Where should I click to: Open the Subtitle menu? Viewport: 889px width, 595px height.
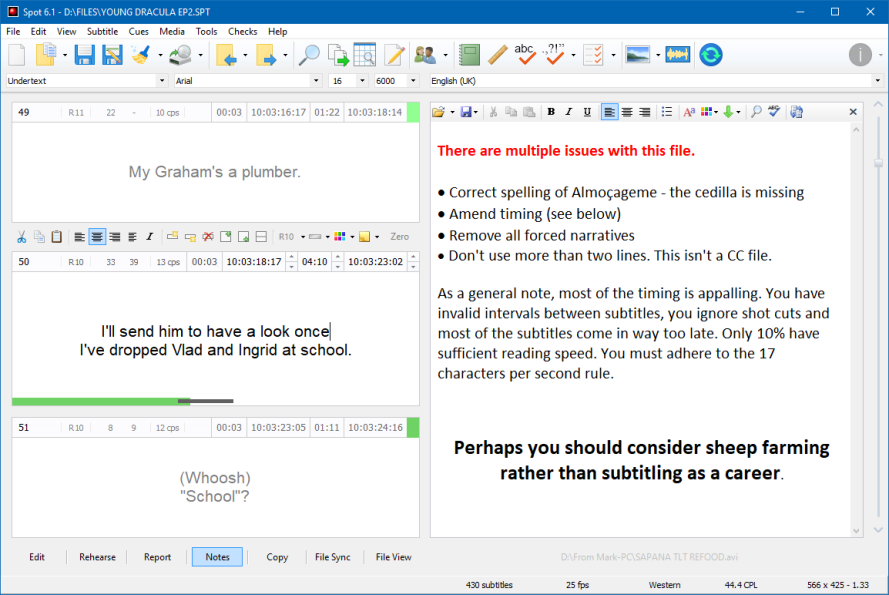[x=102, y=32]
